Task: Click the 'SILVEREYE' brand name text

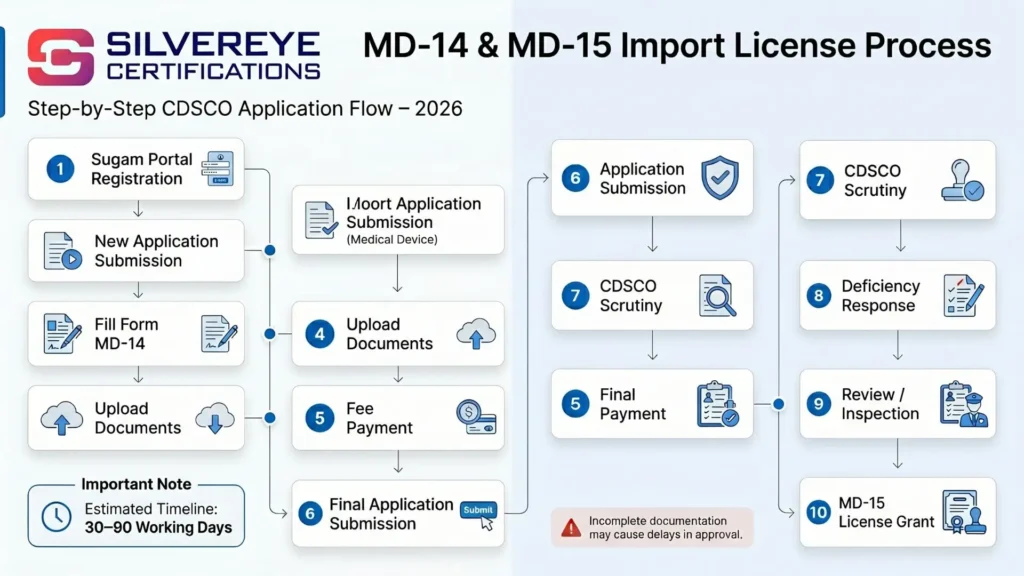Action: click(213, 45)
